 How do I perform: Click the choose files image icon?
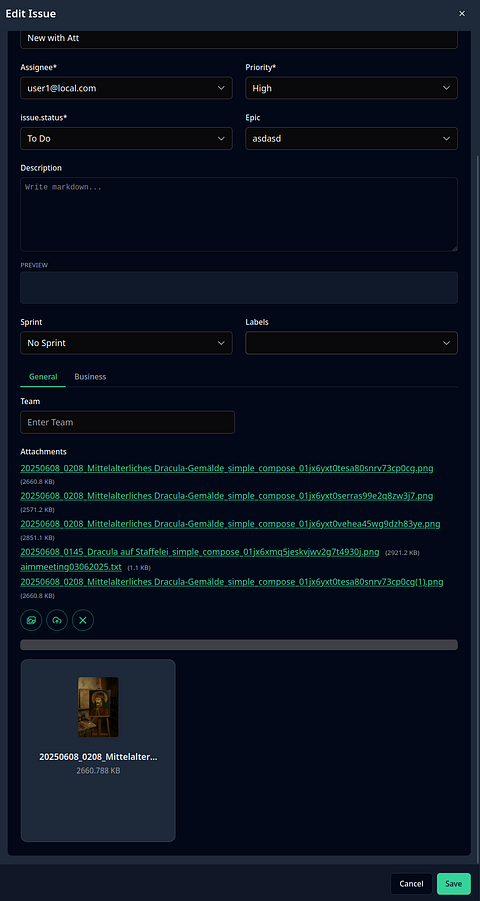pyautogui.click(x=31, y=620)
